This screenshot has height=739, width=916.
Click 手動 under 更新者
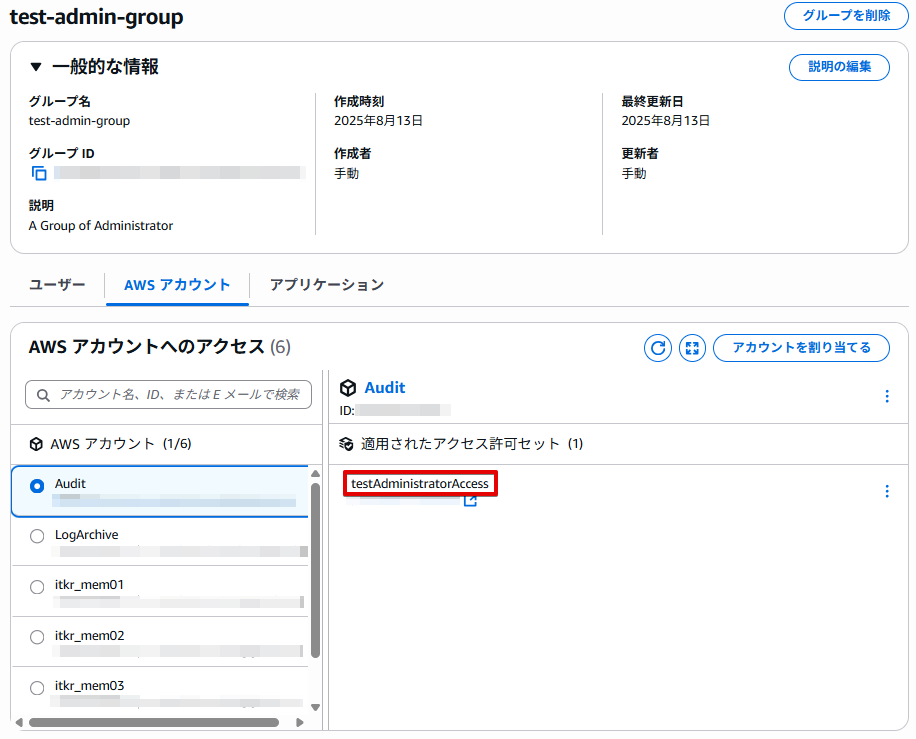pos(634,174)
